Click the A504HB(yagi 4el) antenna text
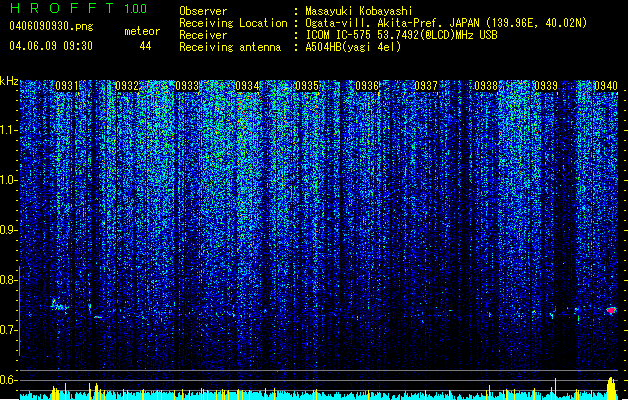This screenshot has width=629, height=400. click(353, 47)
